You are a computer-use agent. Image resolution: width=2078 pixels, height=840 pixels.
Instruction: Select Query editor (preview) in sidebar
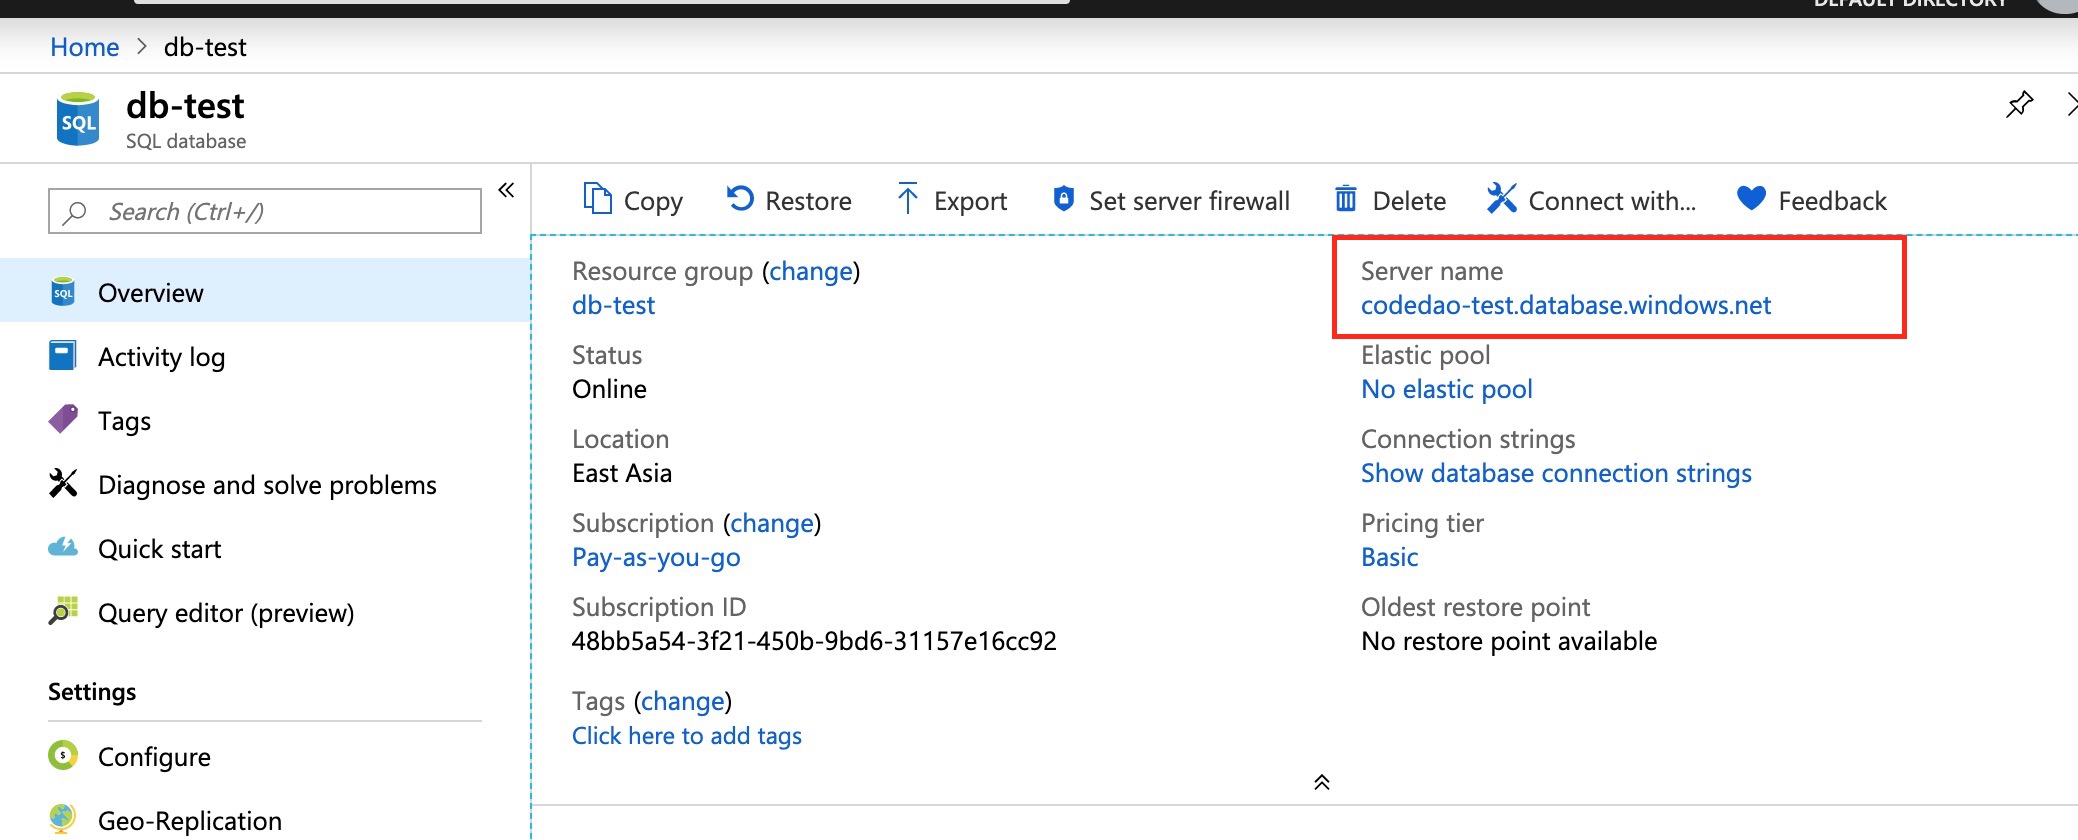225,613
